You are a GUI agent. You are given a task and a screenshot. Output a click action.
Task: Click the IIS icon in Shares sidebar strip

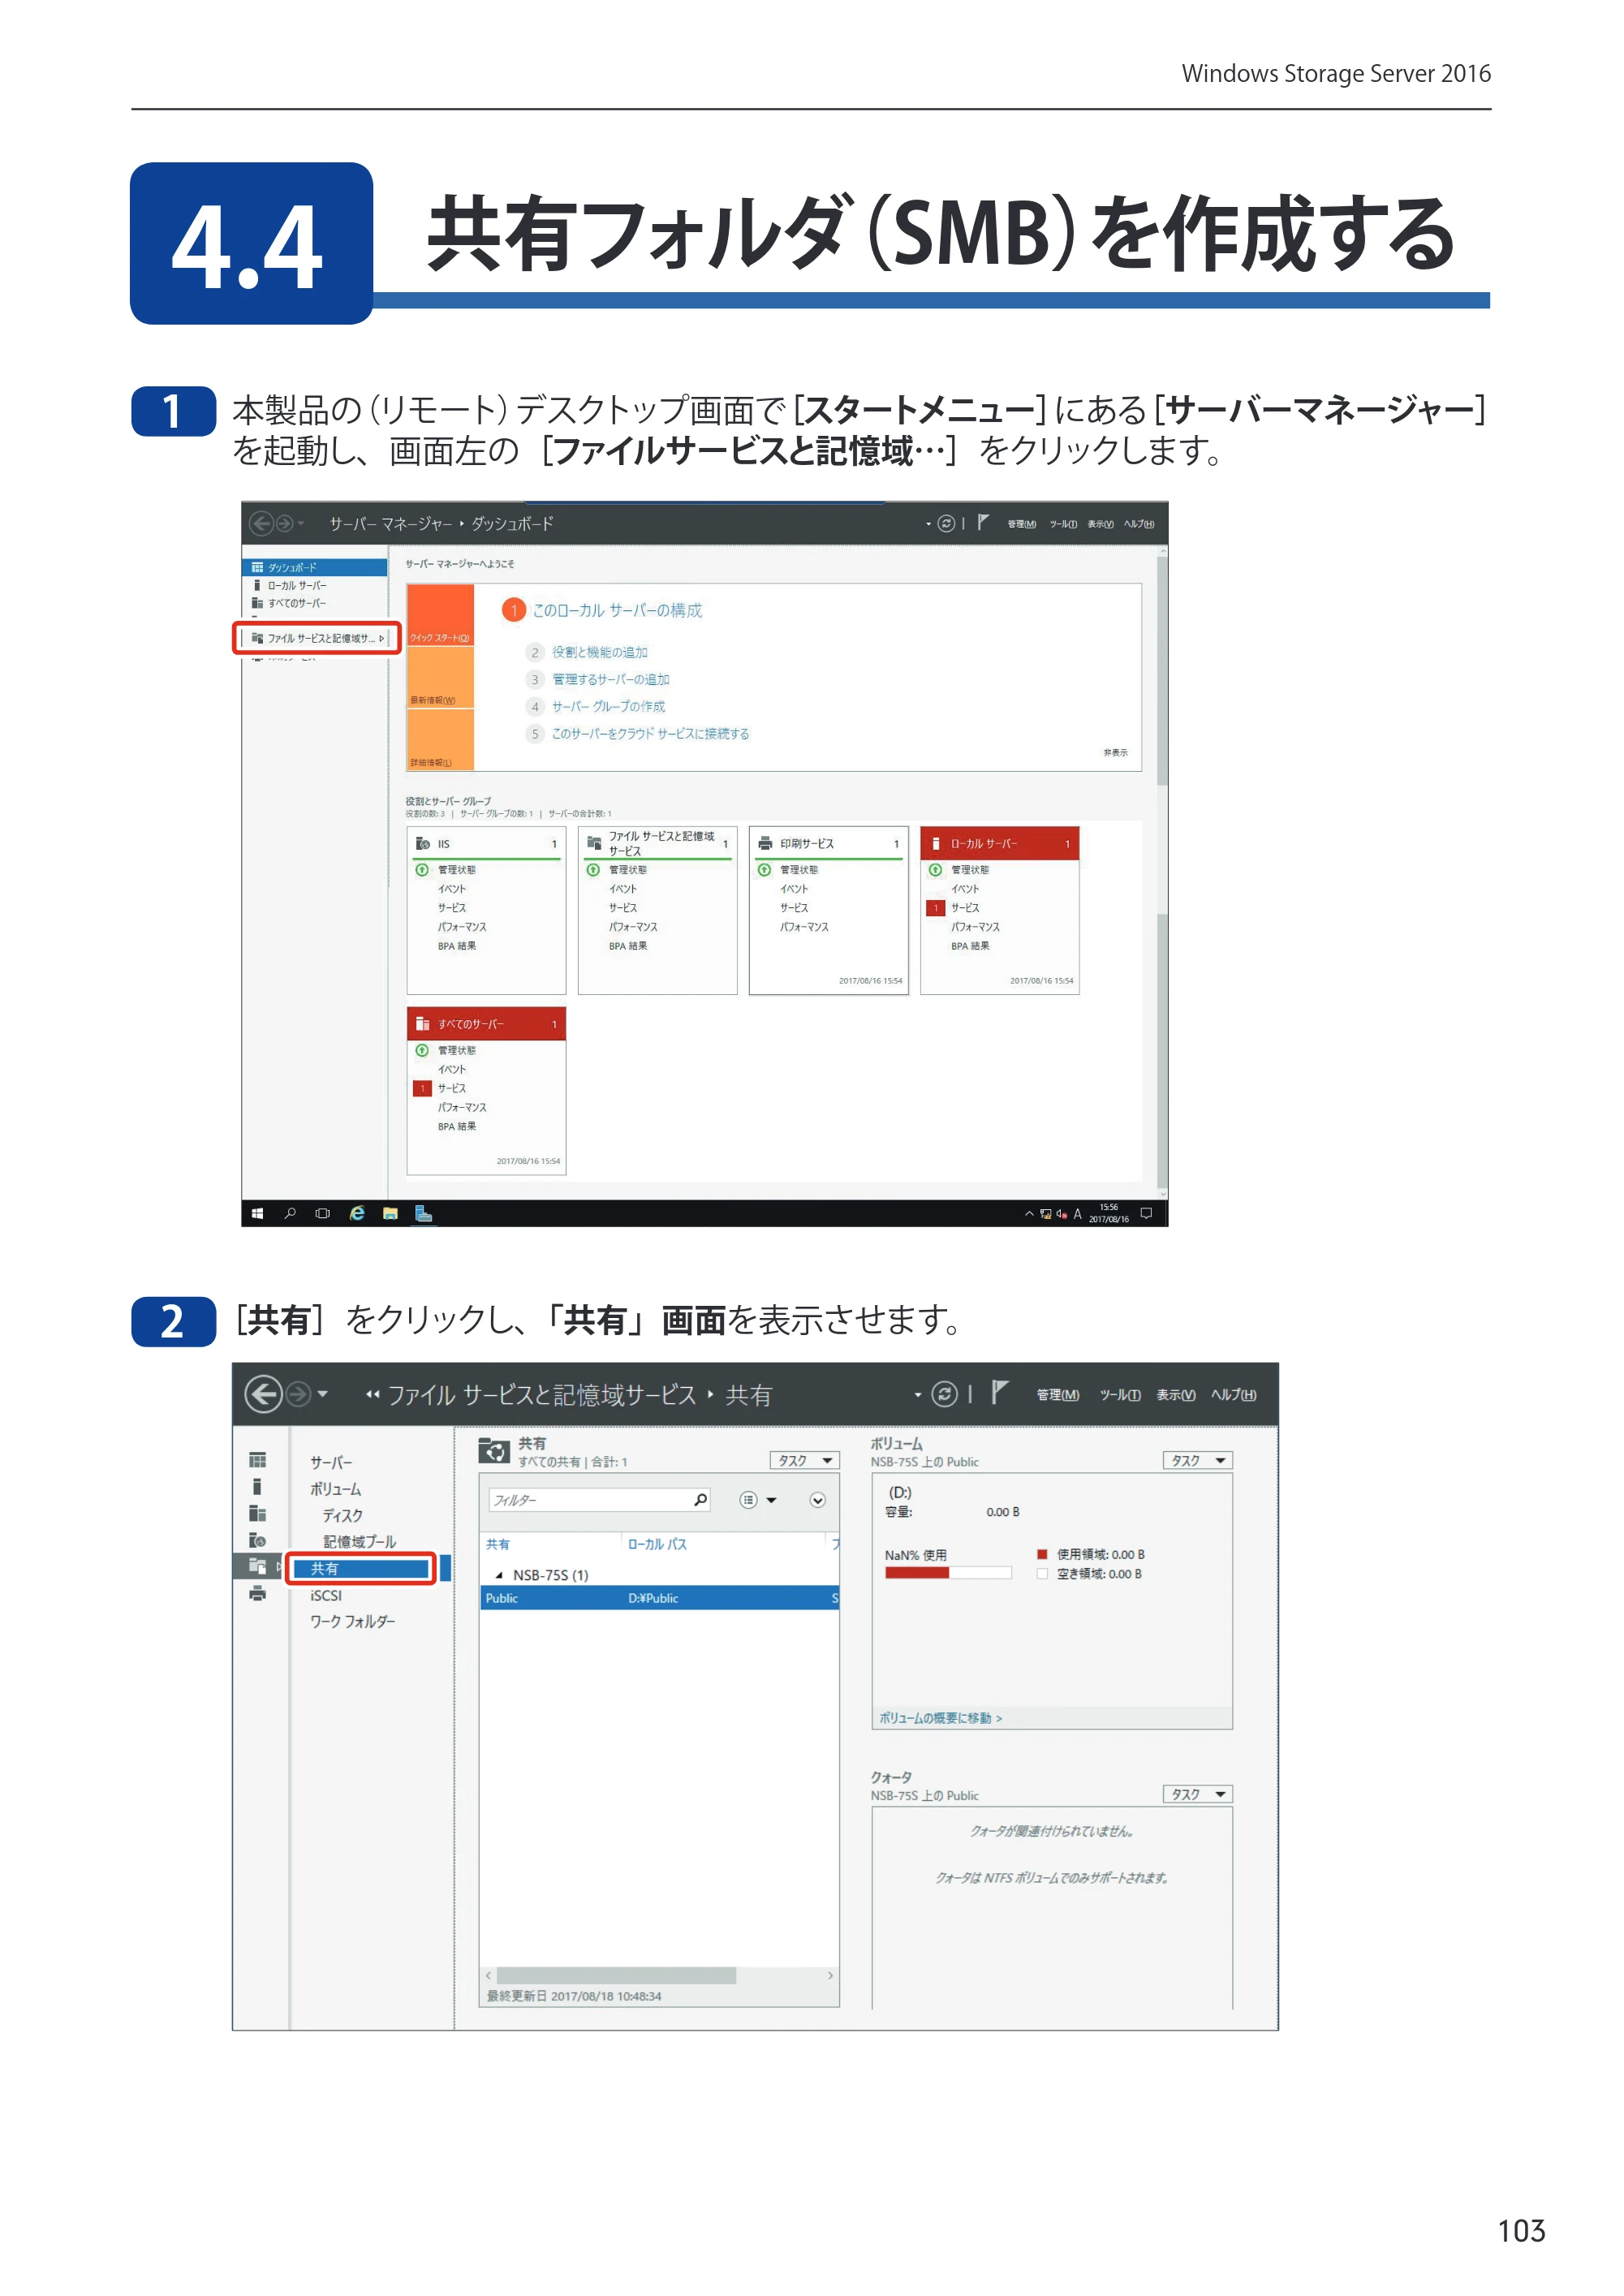258,1540
